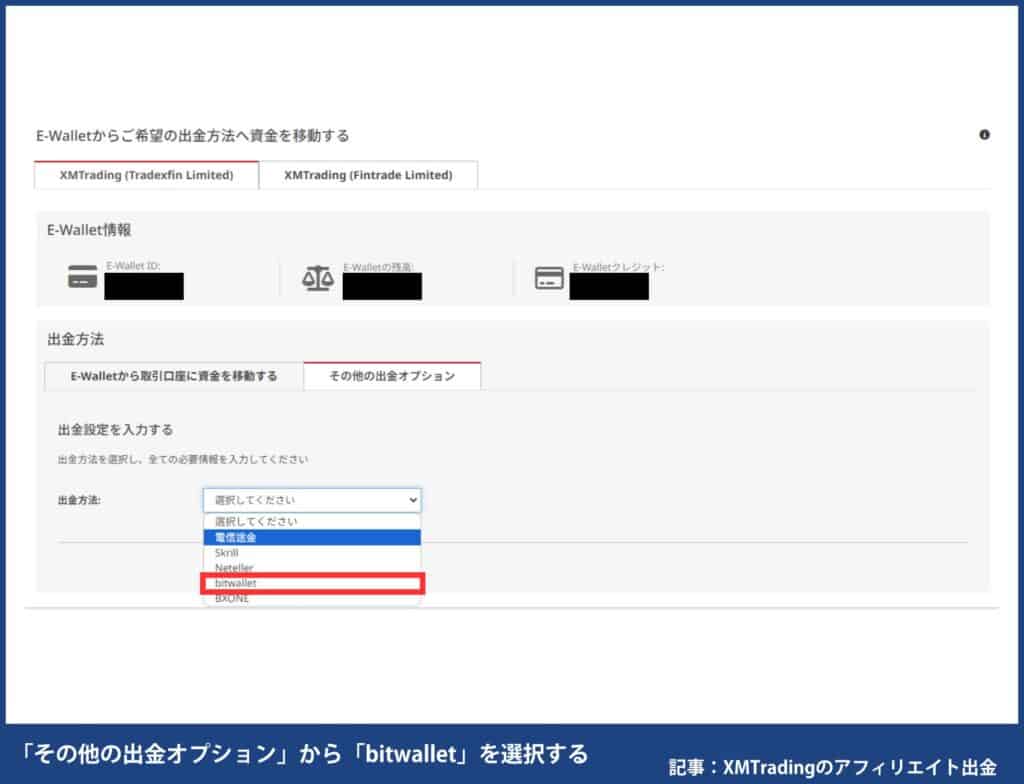Select Skrill from the withdrawal list
Image resolution: width=1024 pixels, height=784 pixels.
(312, 553)
